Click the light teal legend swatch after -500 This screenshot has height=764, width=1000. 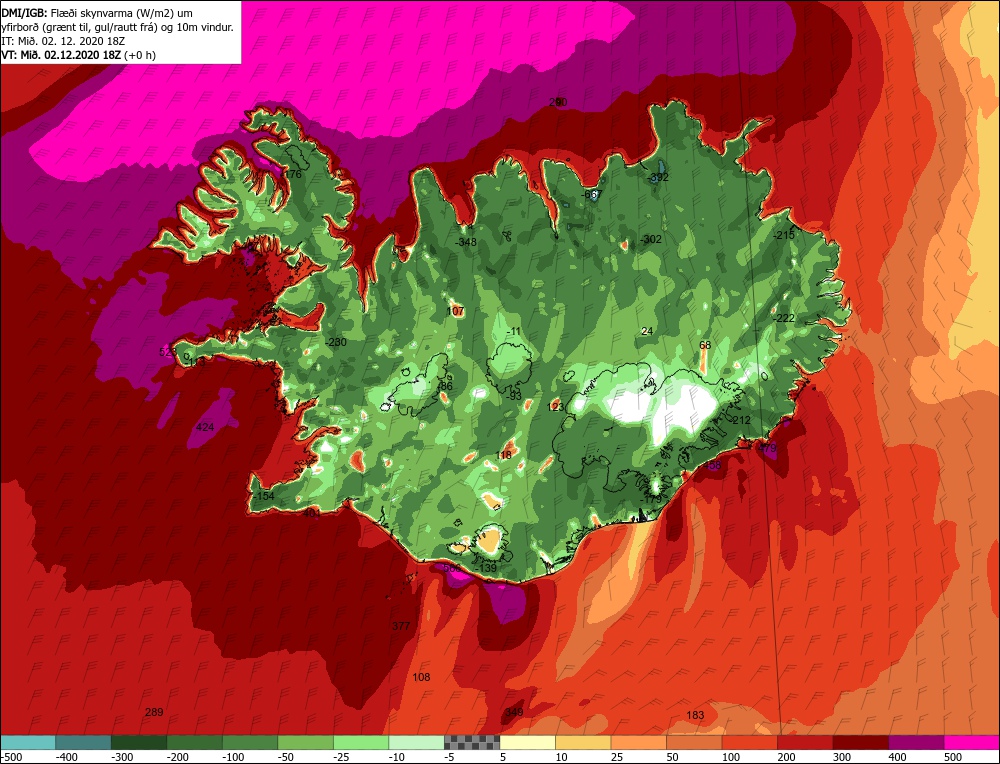click(28, 742)
